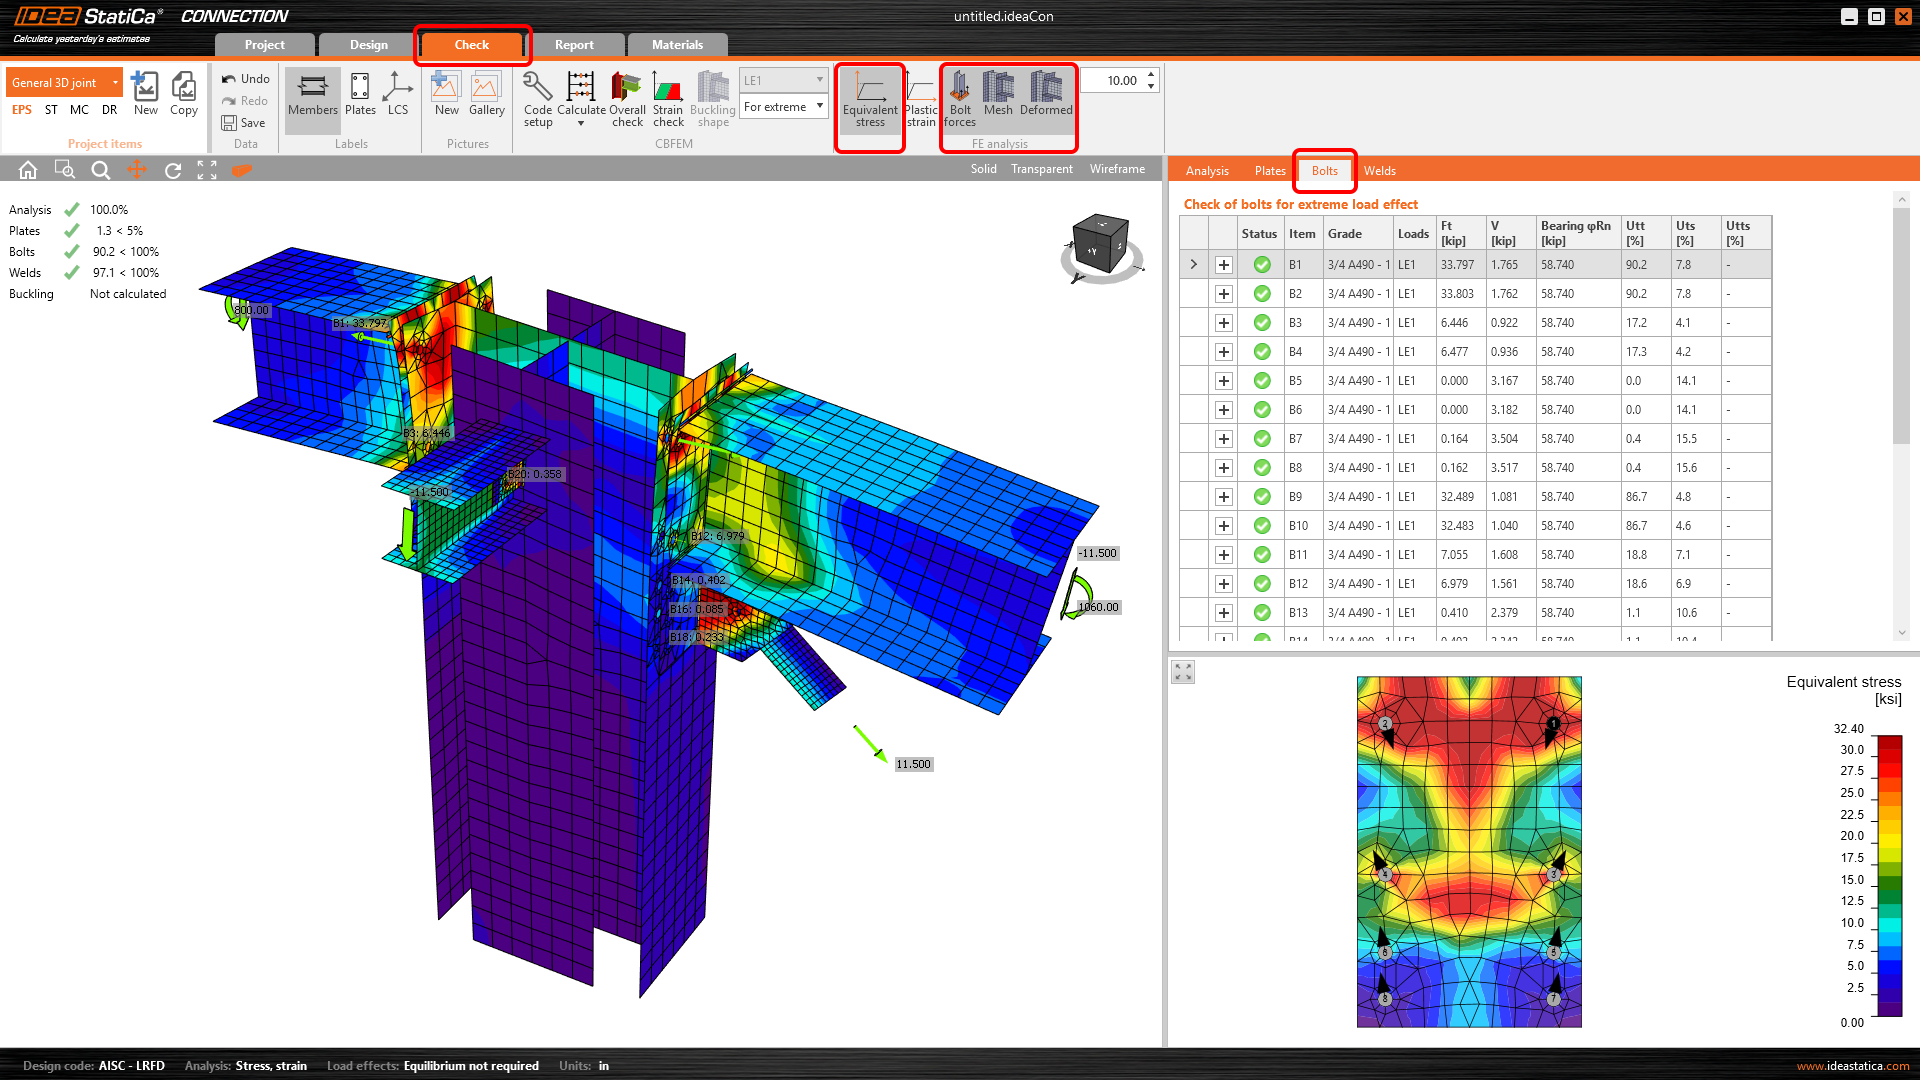Increase the deformation scale value stepper
The height and width of the screenshot is (1080, 1920).
pyautogui.click(x=1151, y=75)
